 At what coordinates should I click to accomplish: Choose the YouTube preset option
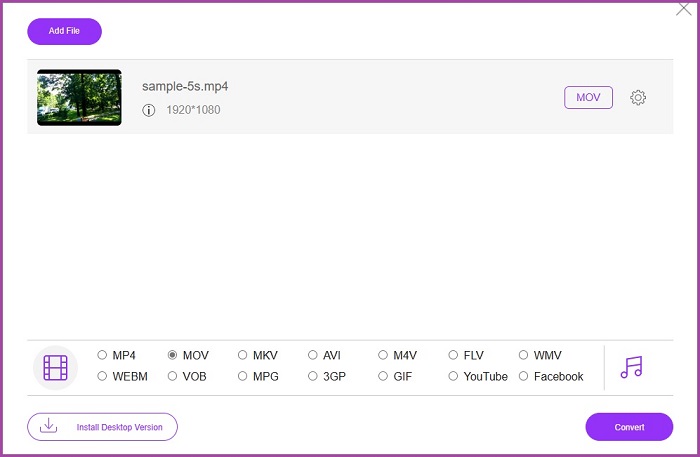pyautogui.click(x=453, y=377)
